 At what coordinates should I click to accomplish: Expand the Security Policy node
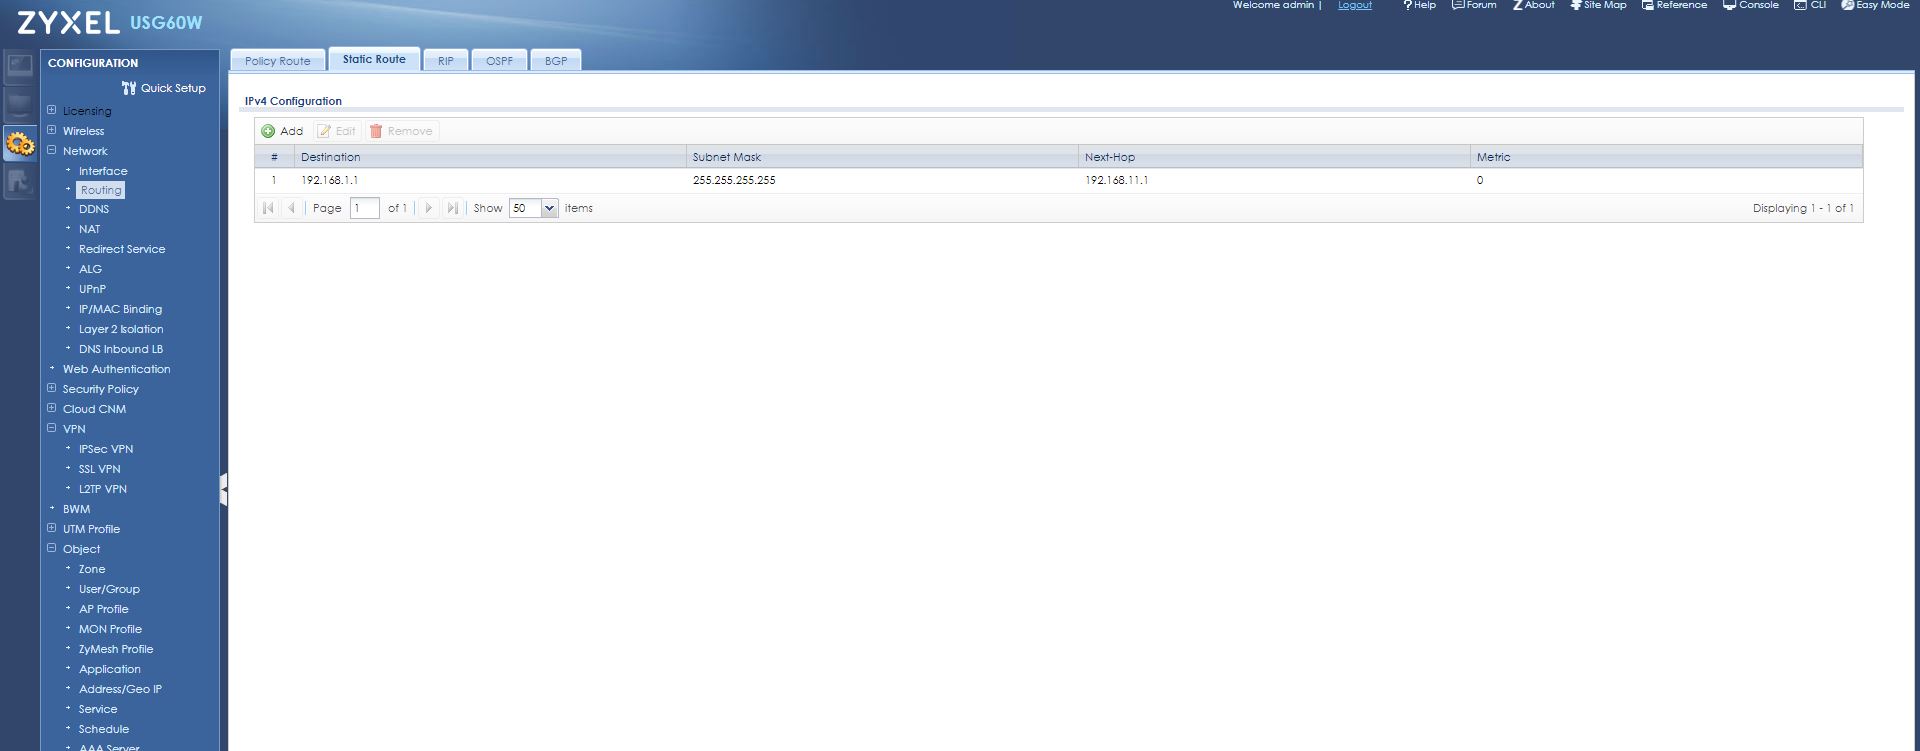click(52, 388)
